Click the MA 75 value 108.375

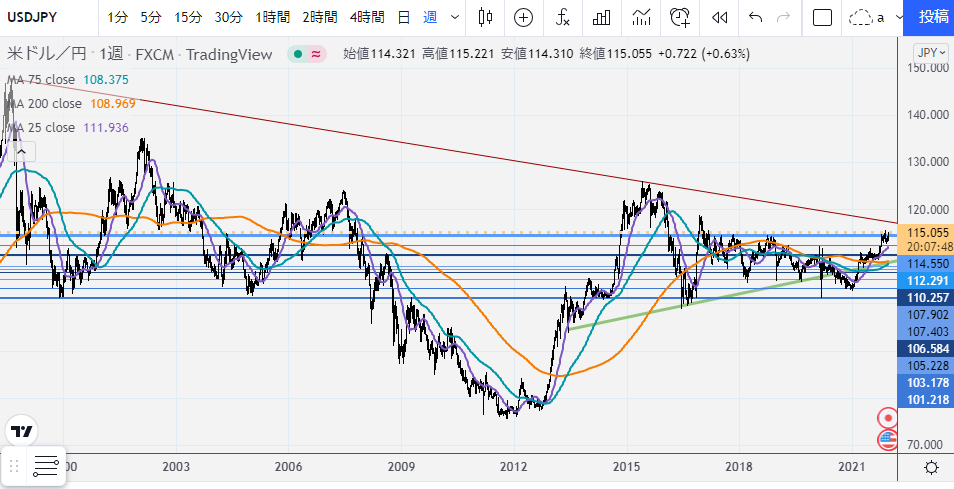click(x=106, y=80)
